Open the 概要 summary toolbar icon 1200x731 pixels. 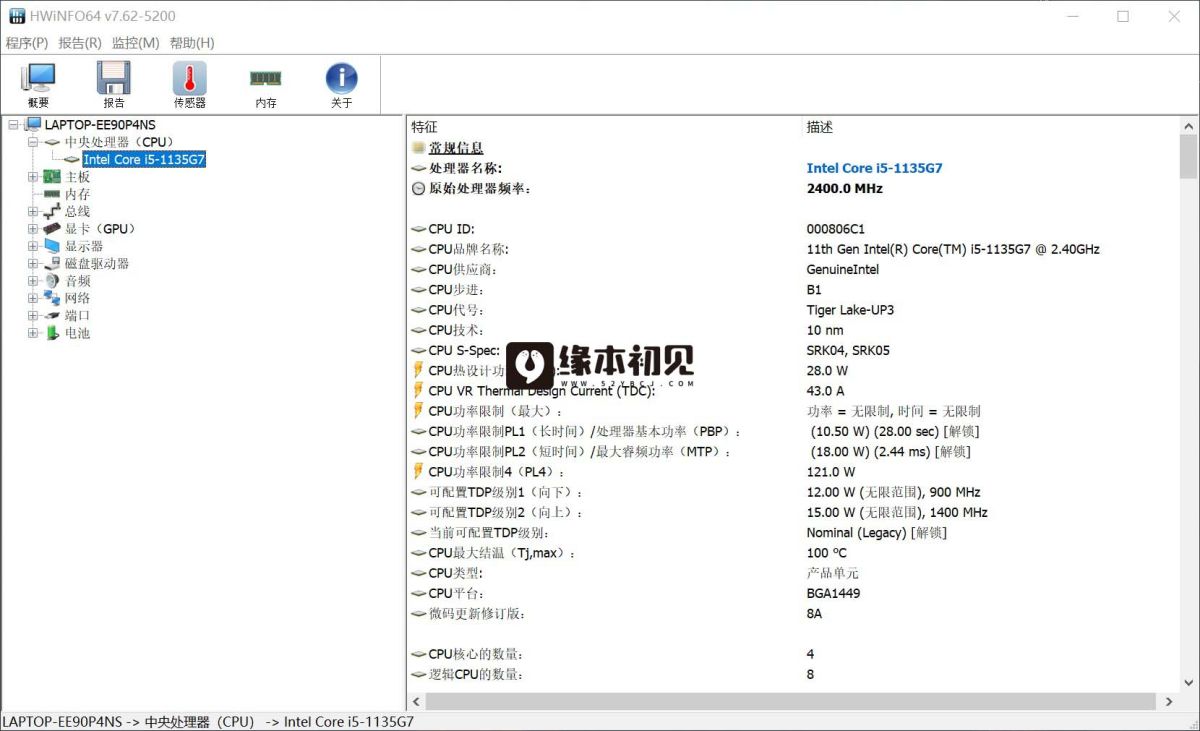(38, 78)
